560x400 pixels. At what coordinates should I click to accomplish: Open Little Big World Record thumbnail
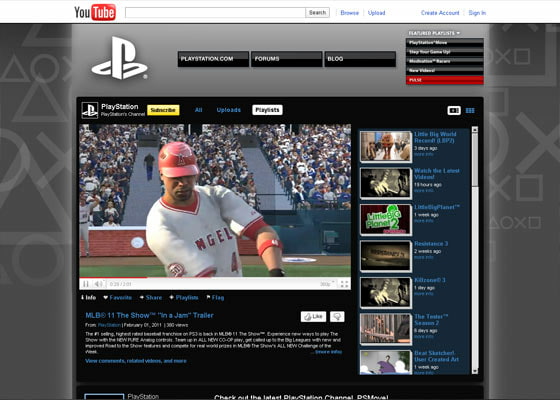[x=386, y=146]
